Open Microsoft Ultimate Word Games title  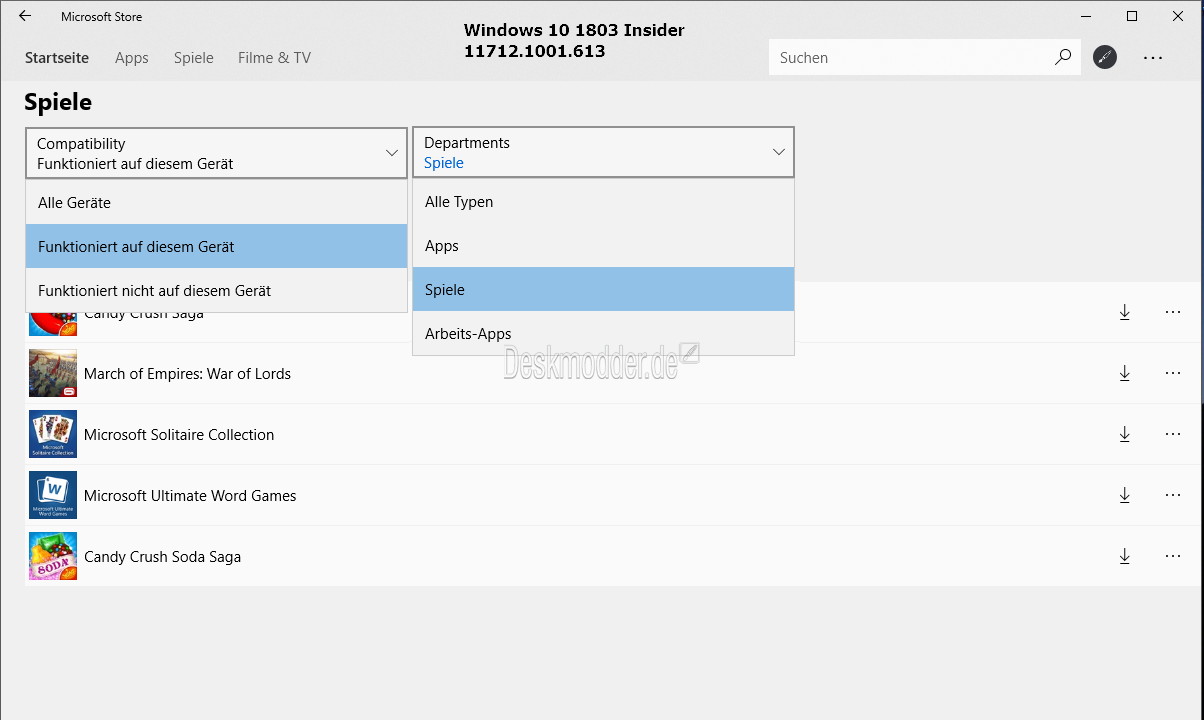point(190,496)
